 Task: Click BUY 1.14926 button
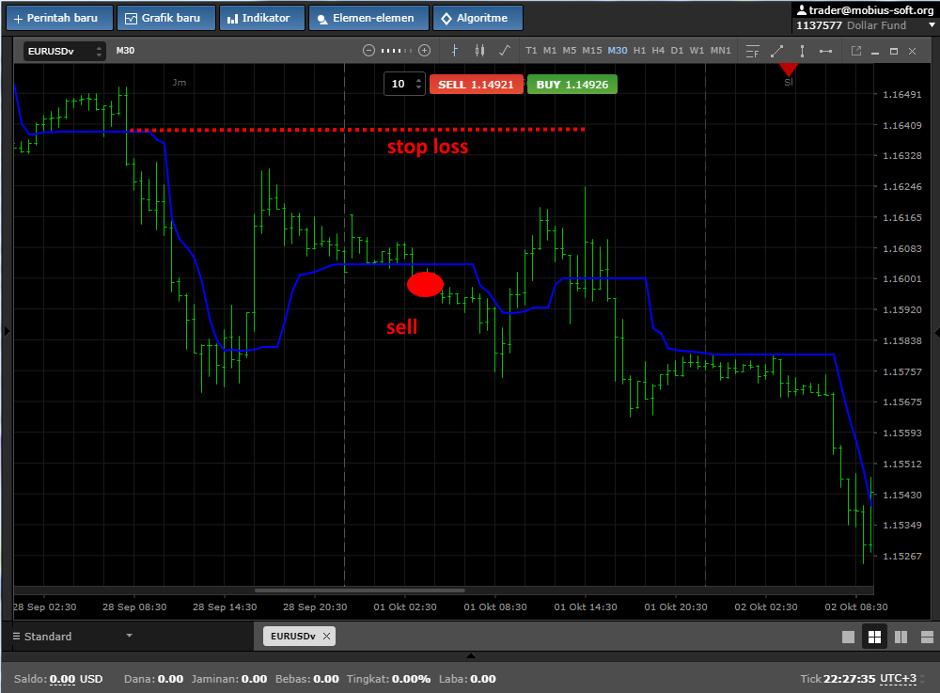coord(572,85)
